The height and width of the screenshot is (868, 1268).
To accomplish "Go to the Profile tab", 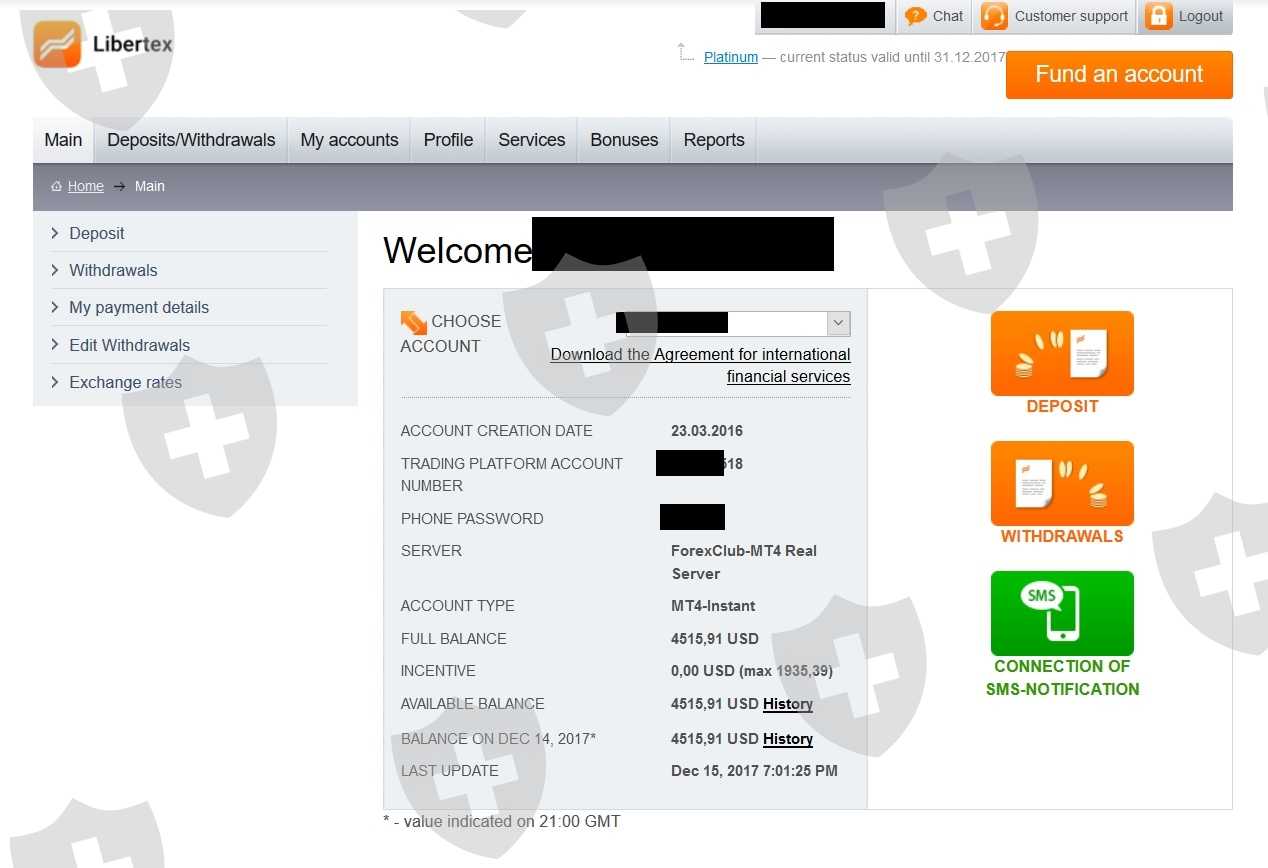I will 448,140.
